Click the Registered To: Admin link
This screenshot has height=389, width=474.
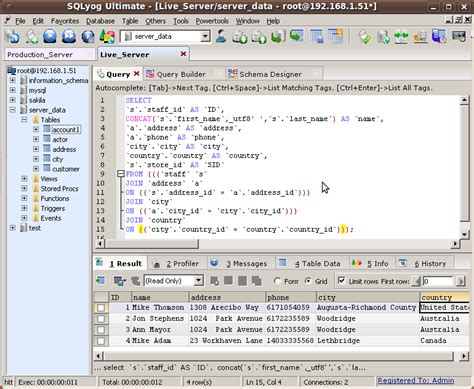pyautogui.click(x=416, y=380)
